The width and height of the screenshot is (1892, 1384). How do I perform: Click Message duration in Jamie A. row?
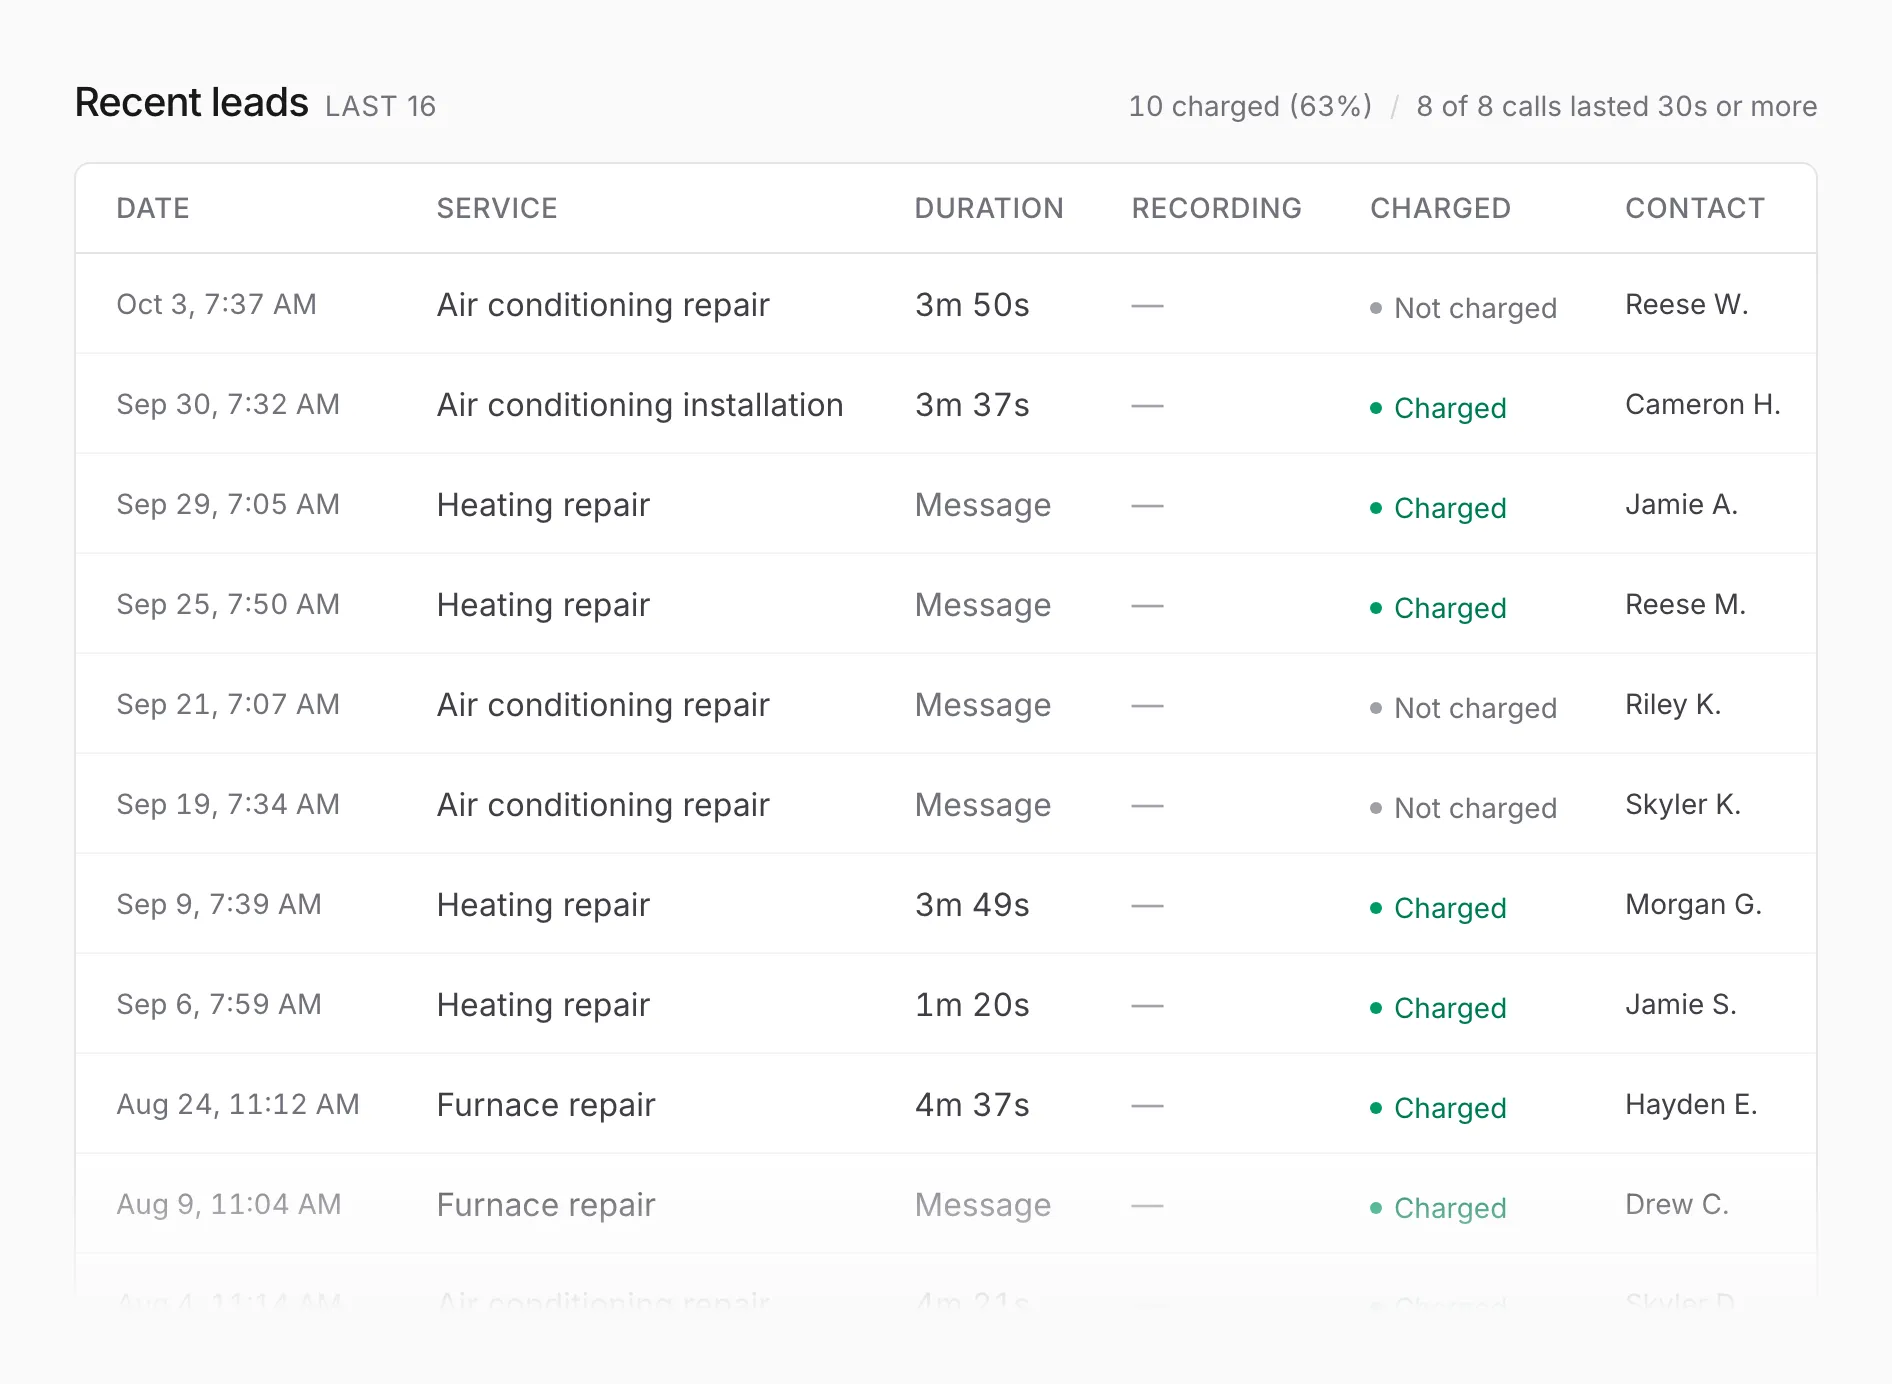pyautogui.click(x=983, y=505)
